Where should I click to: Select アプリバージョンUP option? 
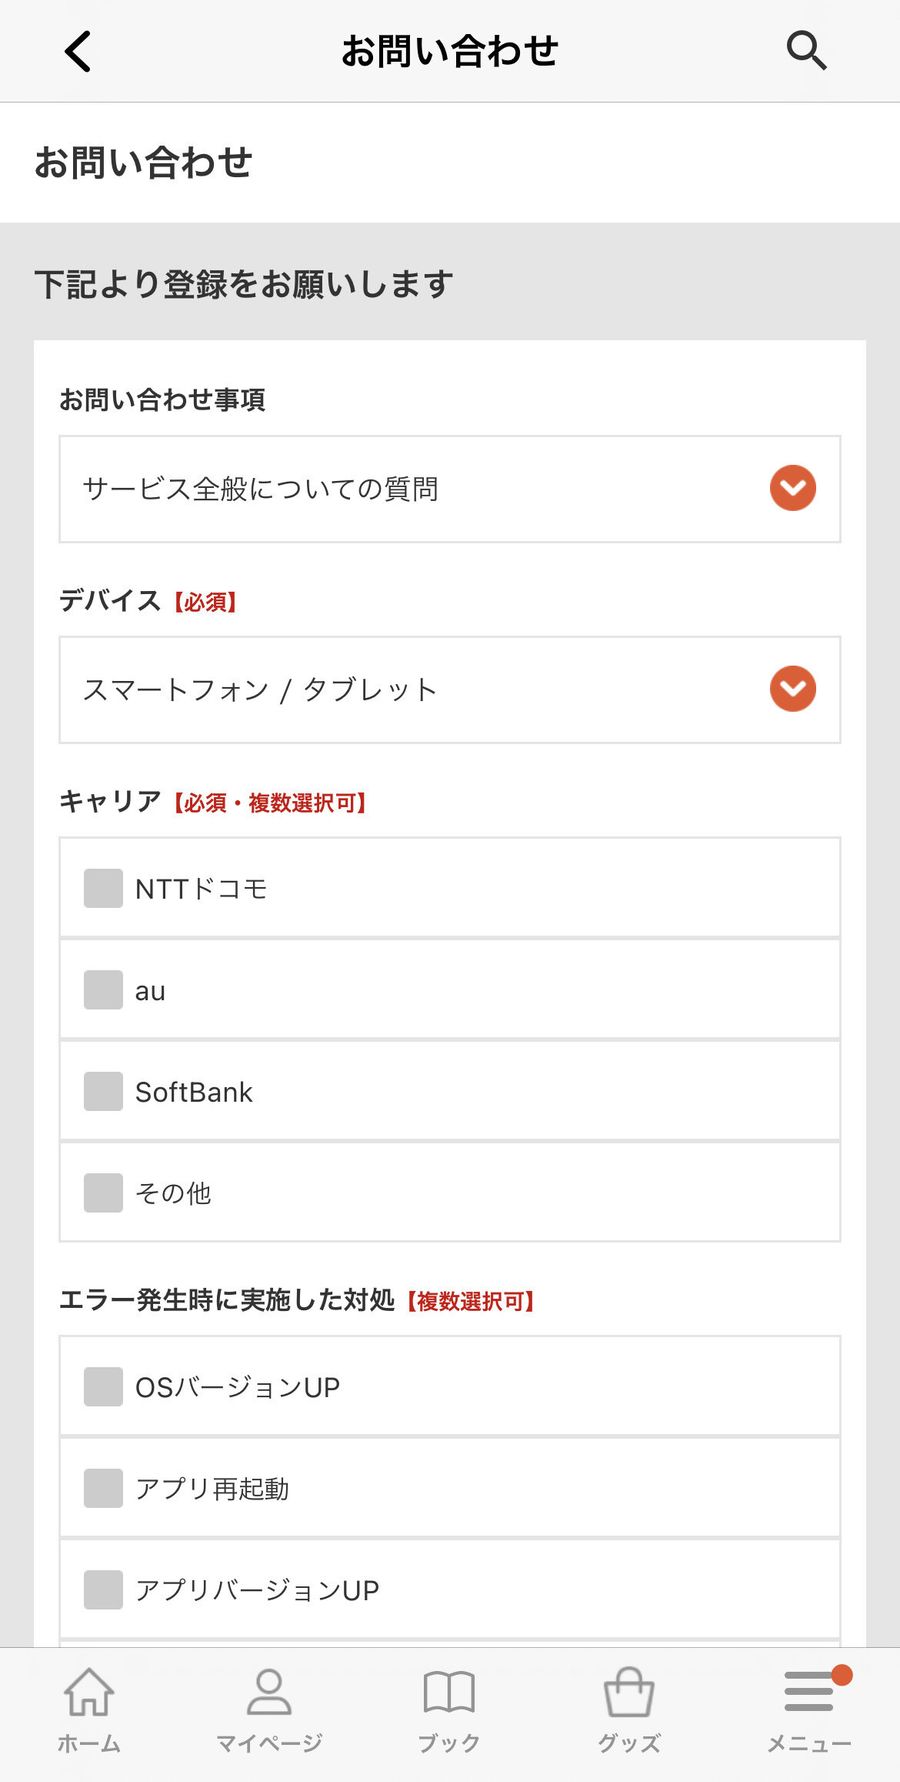(x=450, y=1590)
